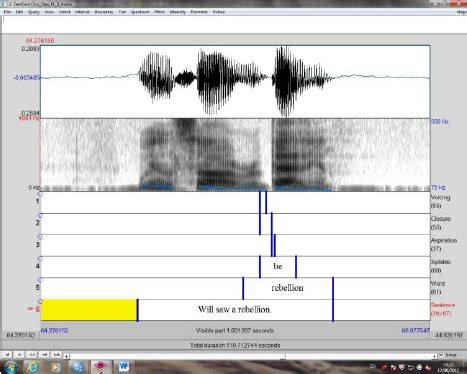This screenshot has height=374, width=467.
Task: Open the File menu
Action: [x=7, y=12]
